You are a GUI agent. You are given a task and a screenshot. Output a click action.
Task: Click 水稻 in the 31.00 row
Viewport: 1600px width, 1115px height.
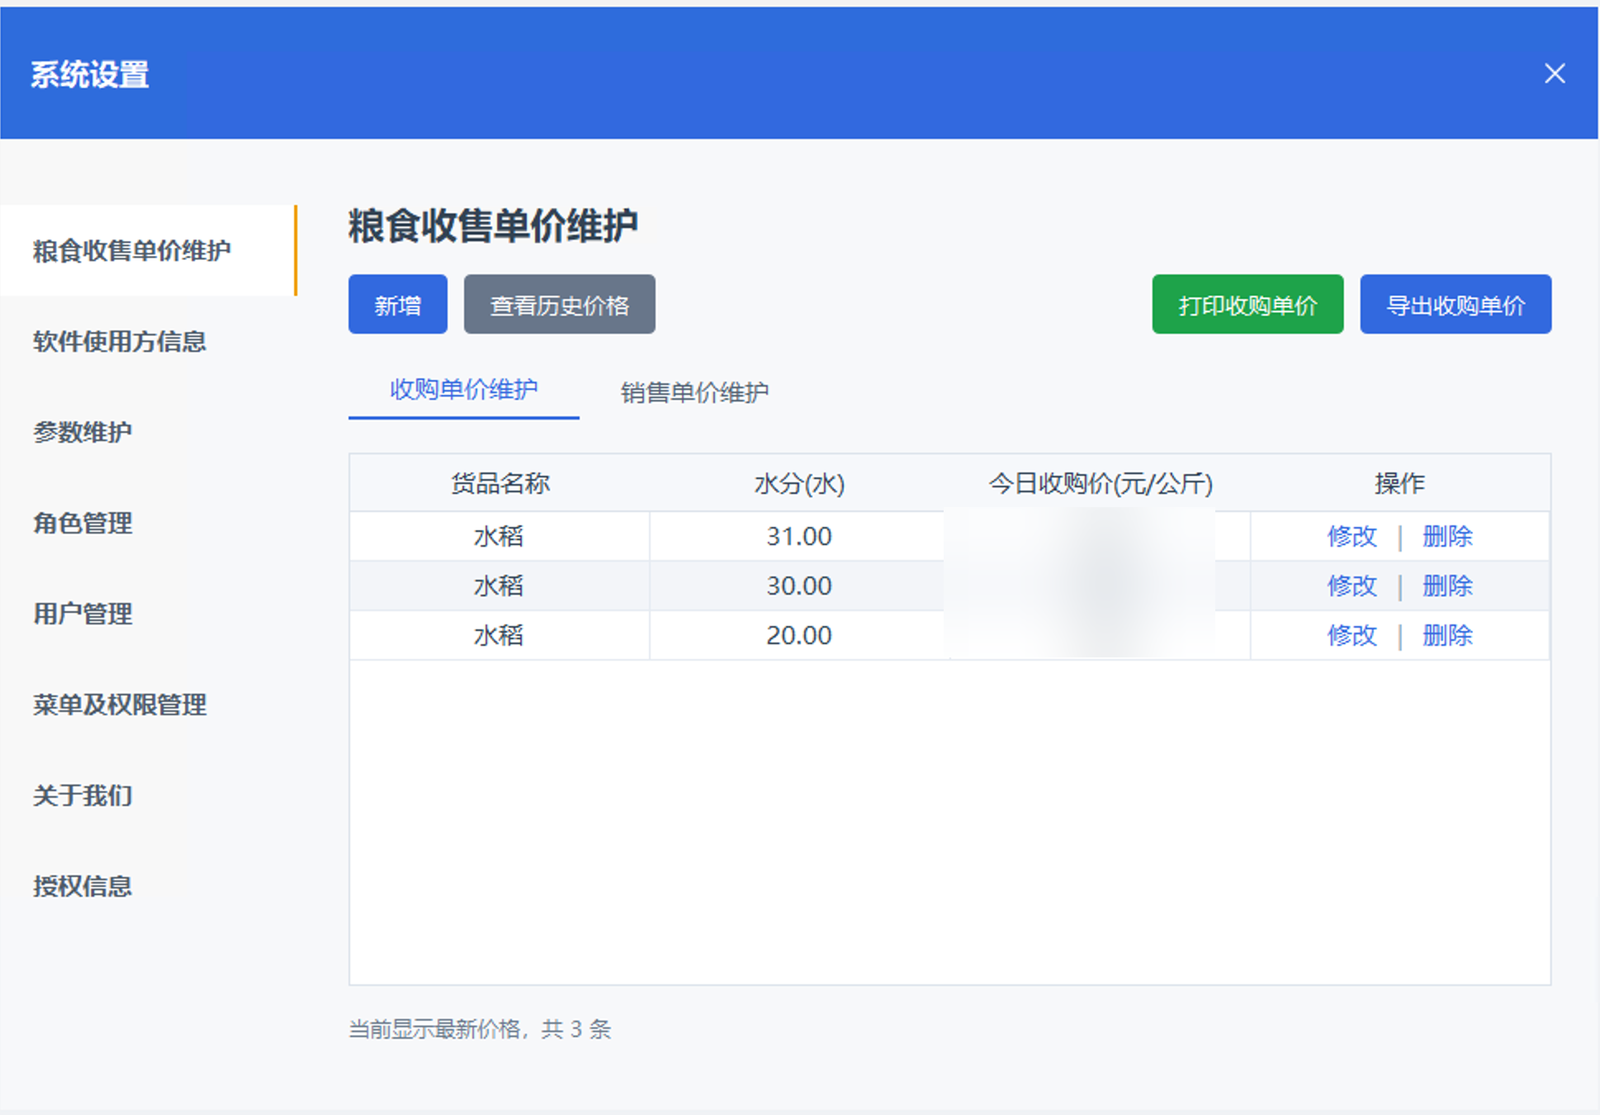point(499,536)
